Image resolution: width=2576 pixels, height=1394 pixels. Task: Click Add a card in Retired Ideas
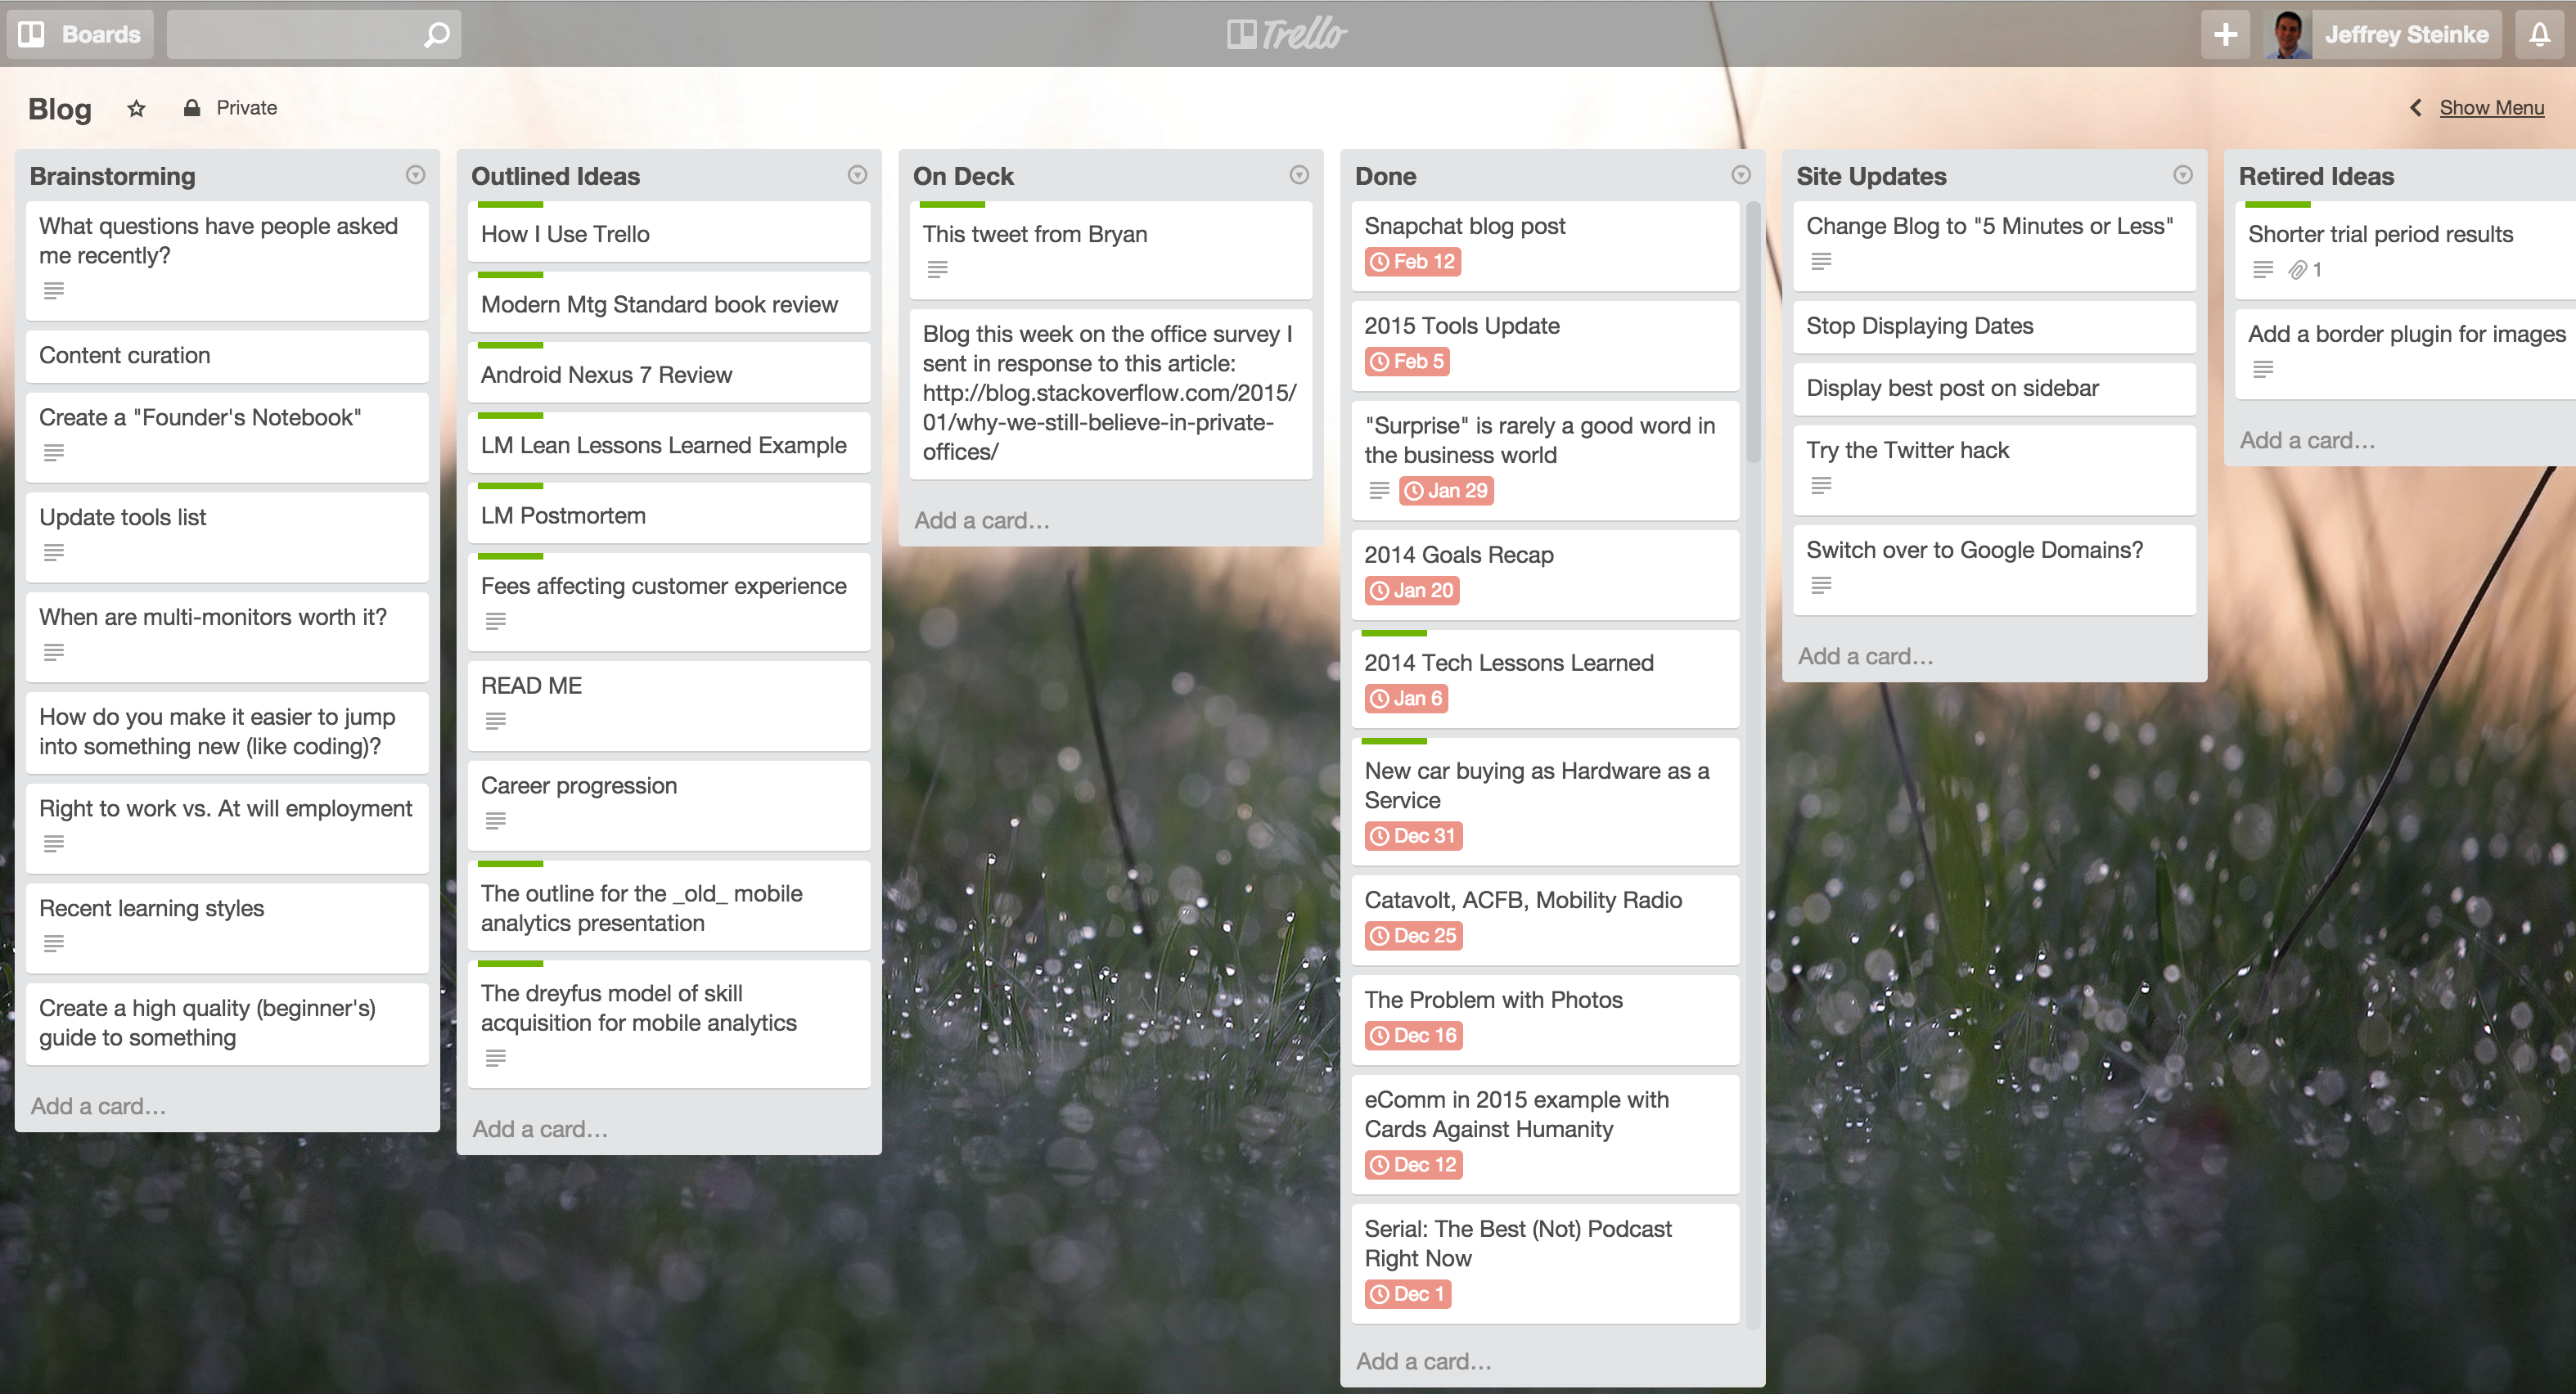coord(2308,440)
